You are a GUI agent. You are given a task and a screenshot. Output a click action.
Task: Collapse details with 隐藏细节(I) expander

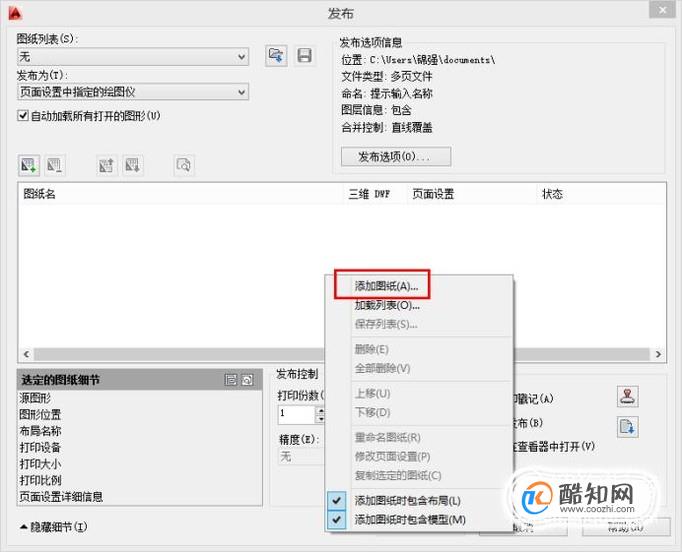tap(53, 527)
